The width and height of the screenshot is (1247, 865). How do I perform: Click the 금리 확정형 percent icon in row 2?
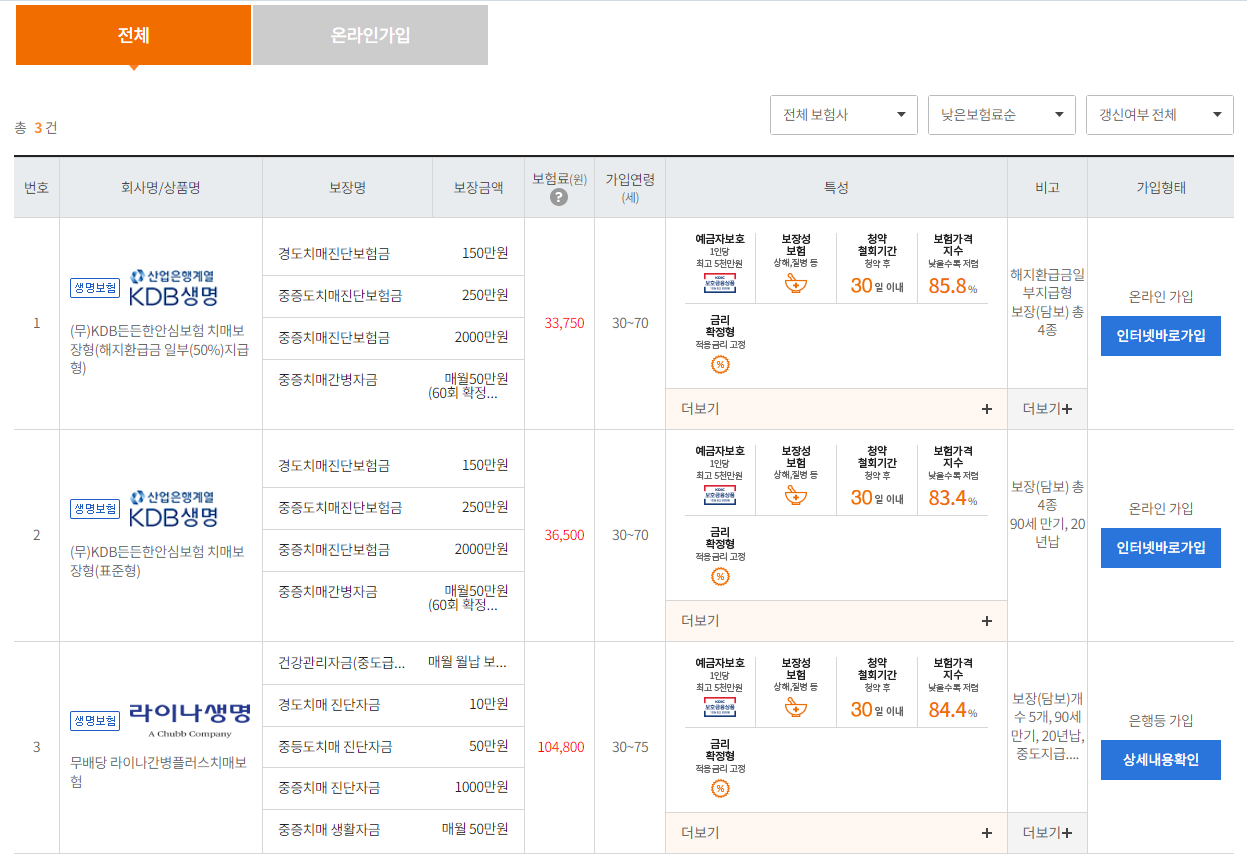coord(720,576)
